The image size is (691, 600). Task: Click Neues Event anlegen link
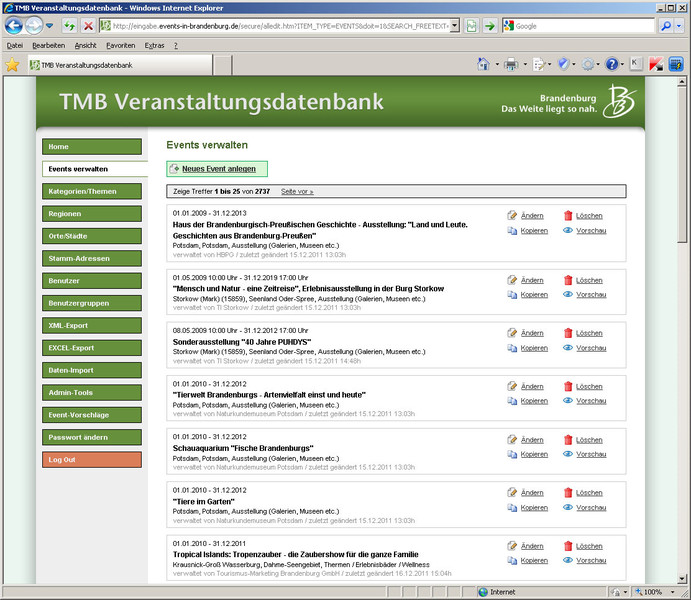tap(219, 169)
